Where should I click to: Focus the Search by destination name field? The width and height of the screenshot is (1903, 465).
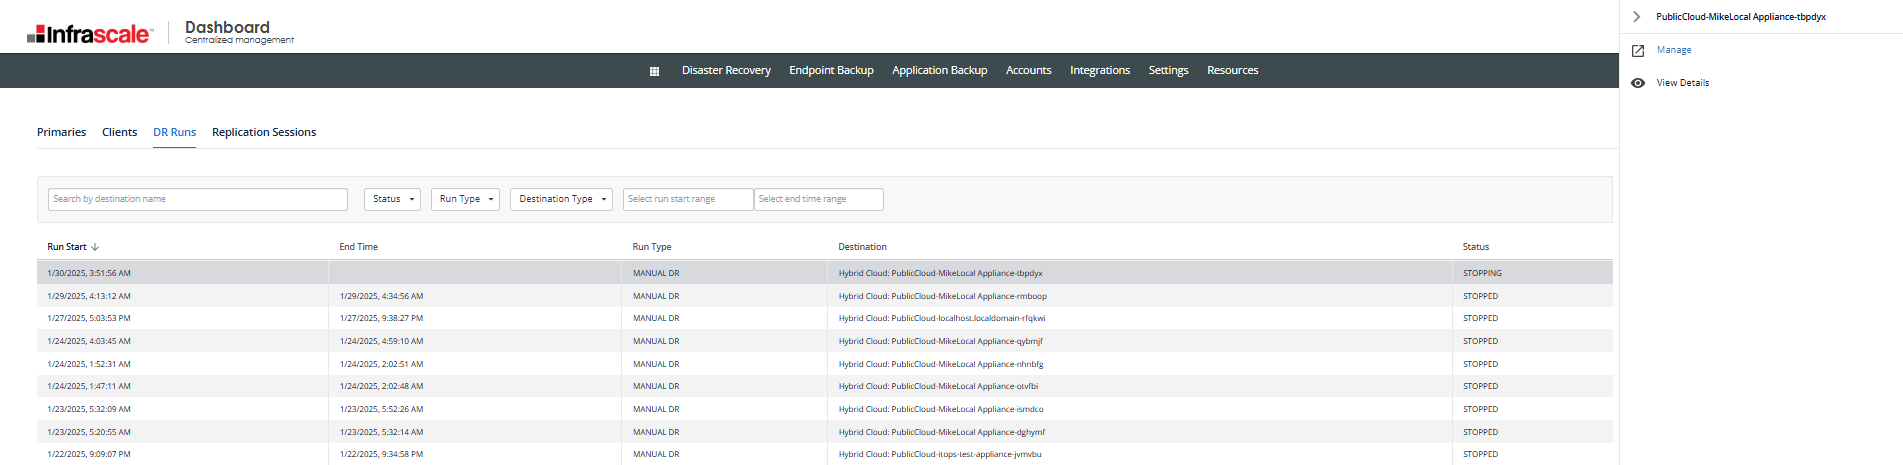click(x=198, y=199)
